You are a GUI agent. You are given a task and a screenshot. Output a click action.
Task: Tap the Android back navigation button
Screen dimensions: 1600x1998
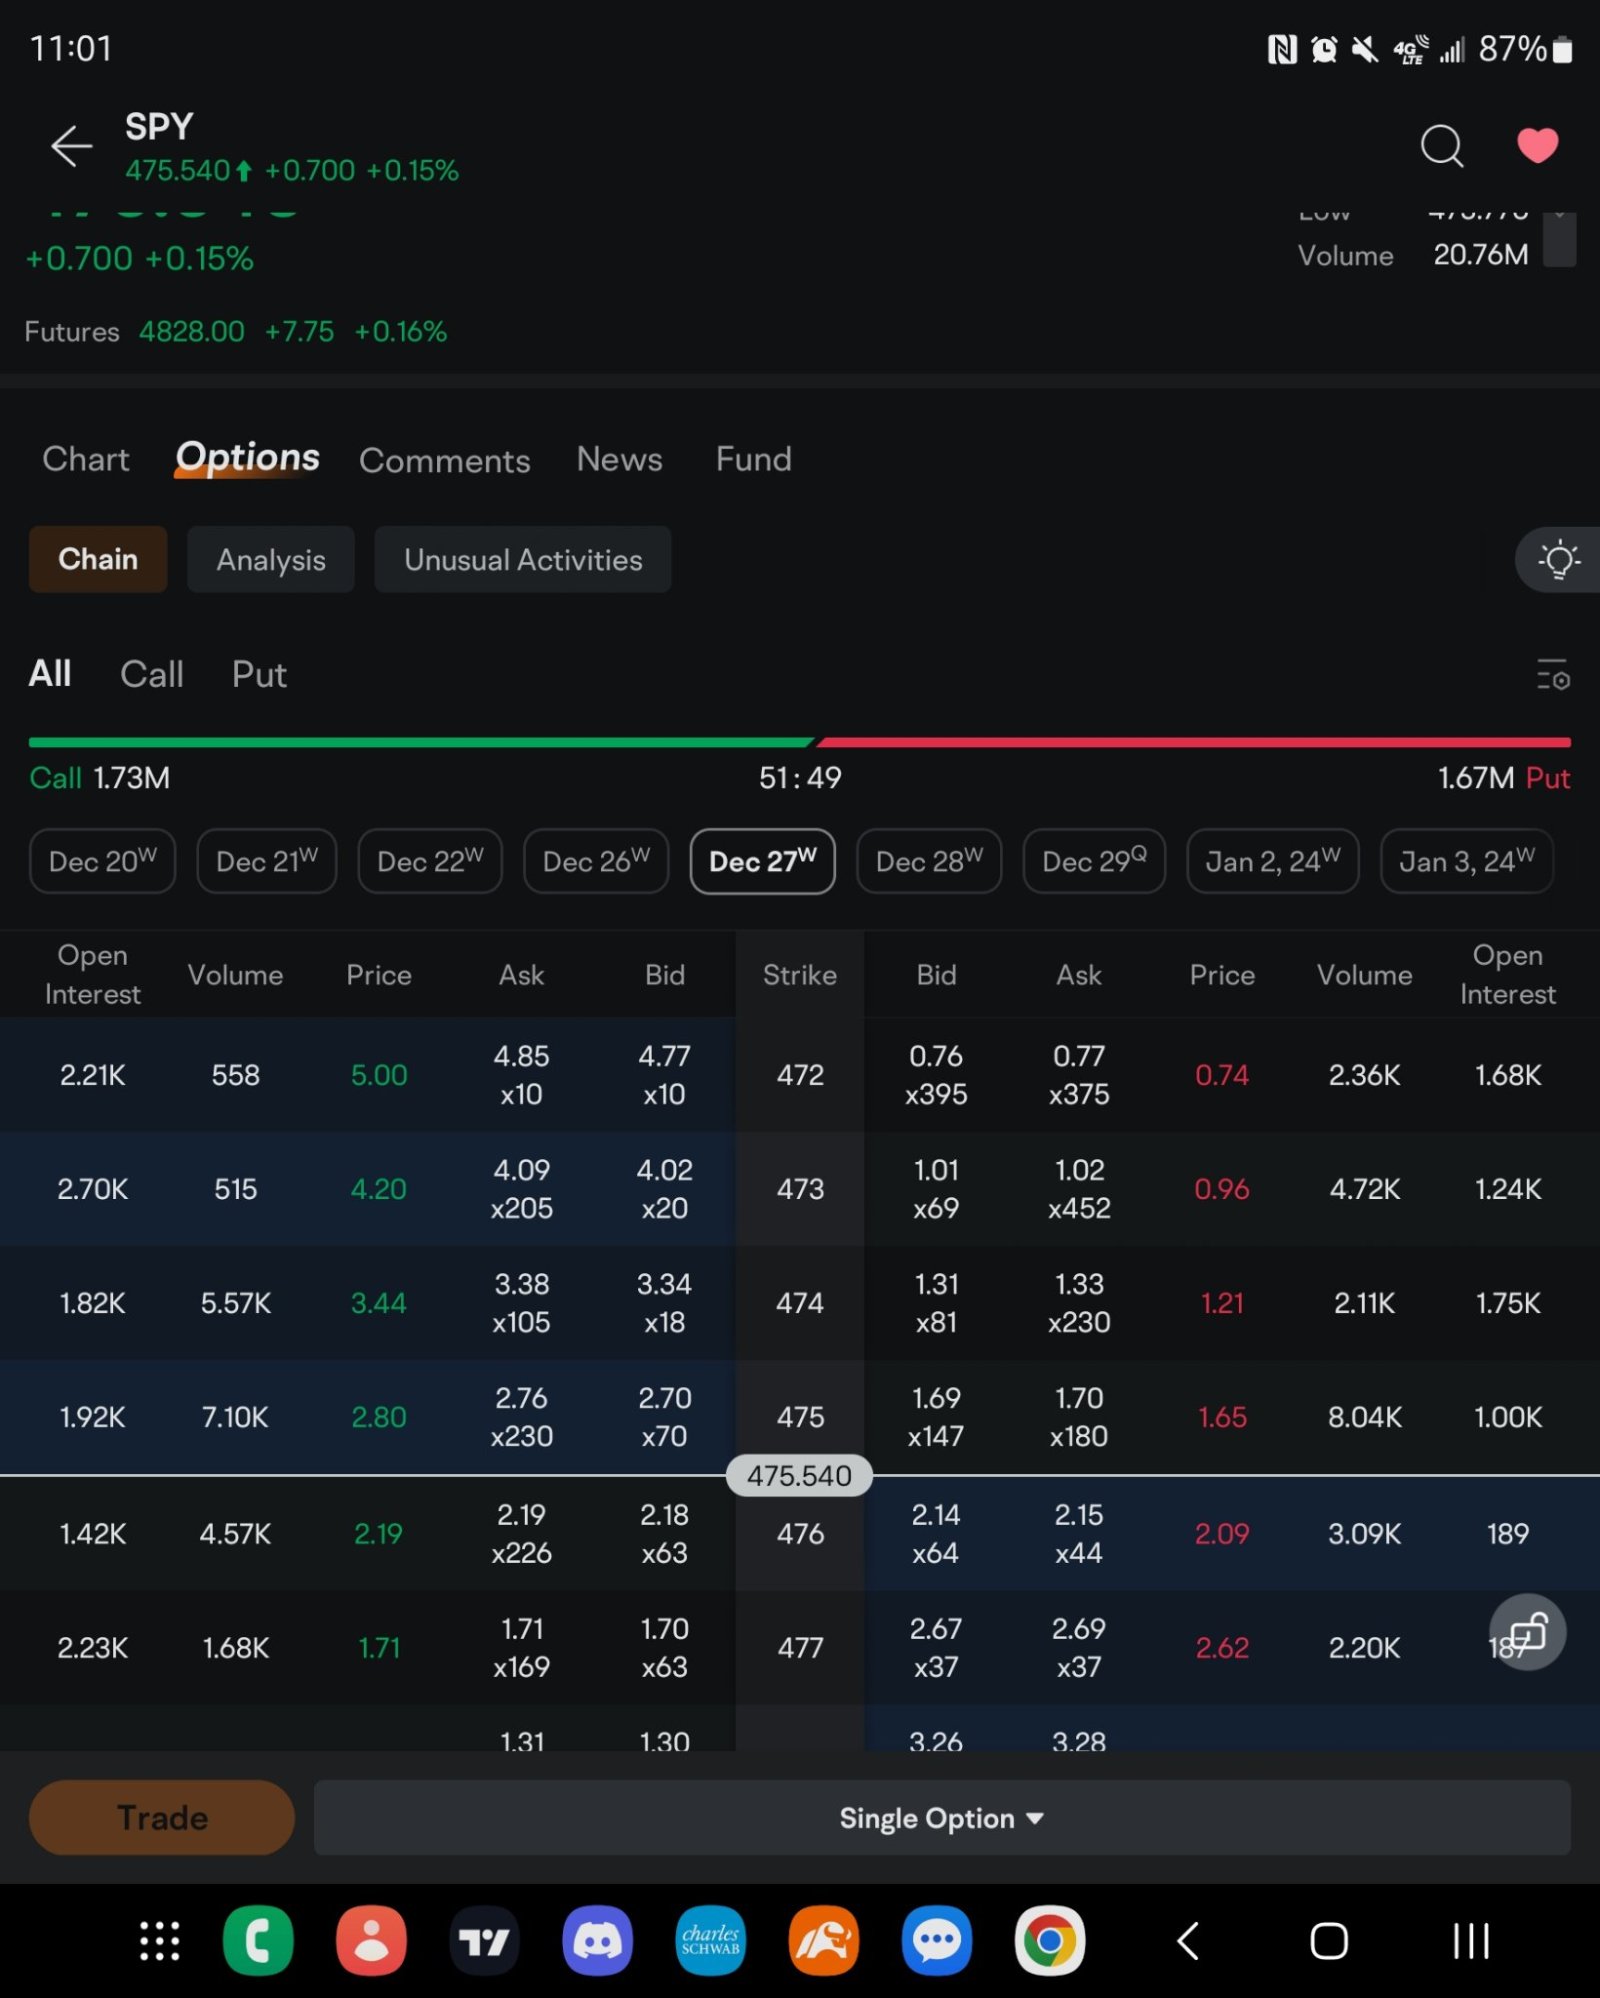tap(1187, 1941)
